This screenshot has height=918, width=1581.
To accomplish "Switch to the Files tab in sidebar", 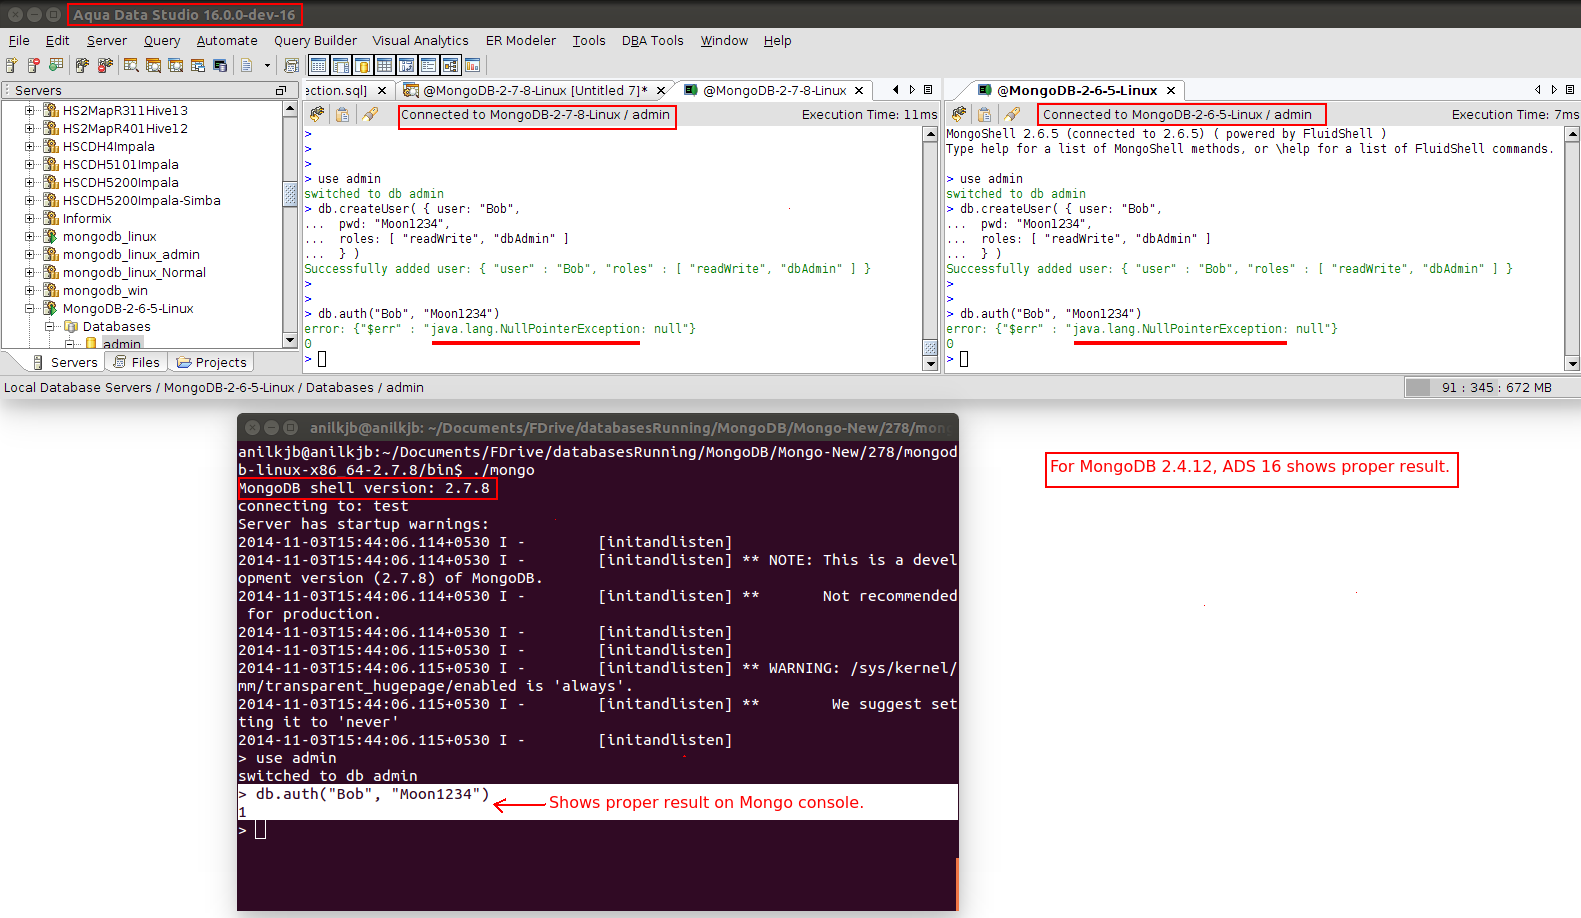I will pyautogui.click(x=136, y=363).
